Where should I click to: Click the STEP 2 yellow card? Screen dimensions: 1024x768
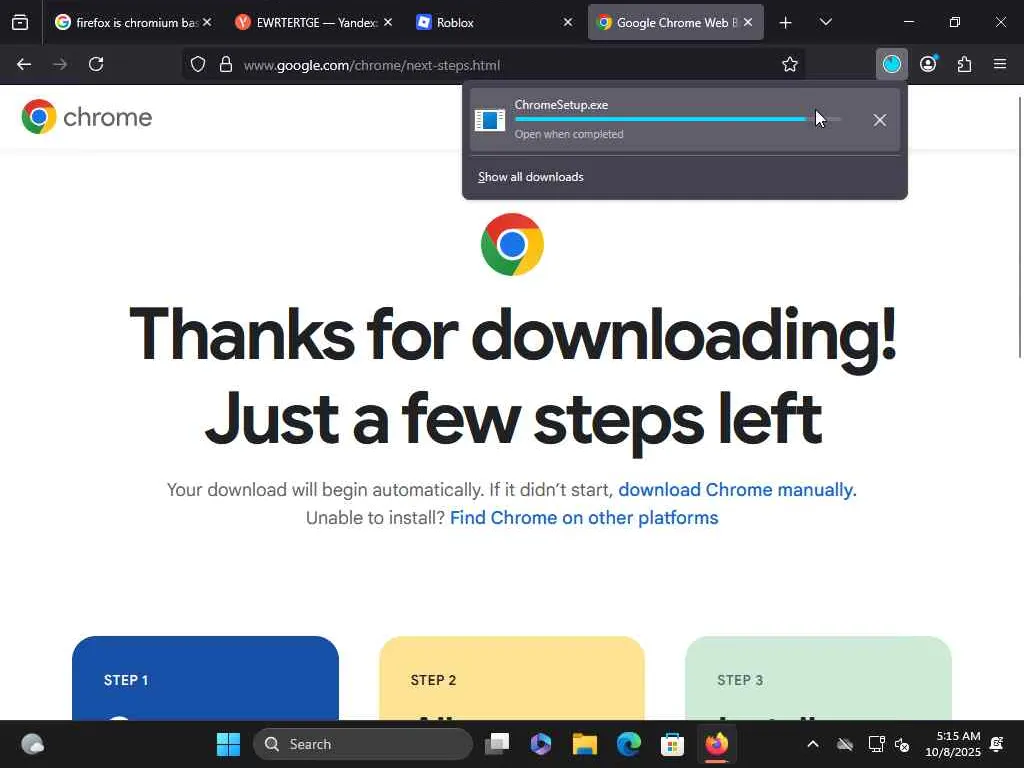(x=512, y=678)
